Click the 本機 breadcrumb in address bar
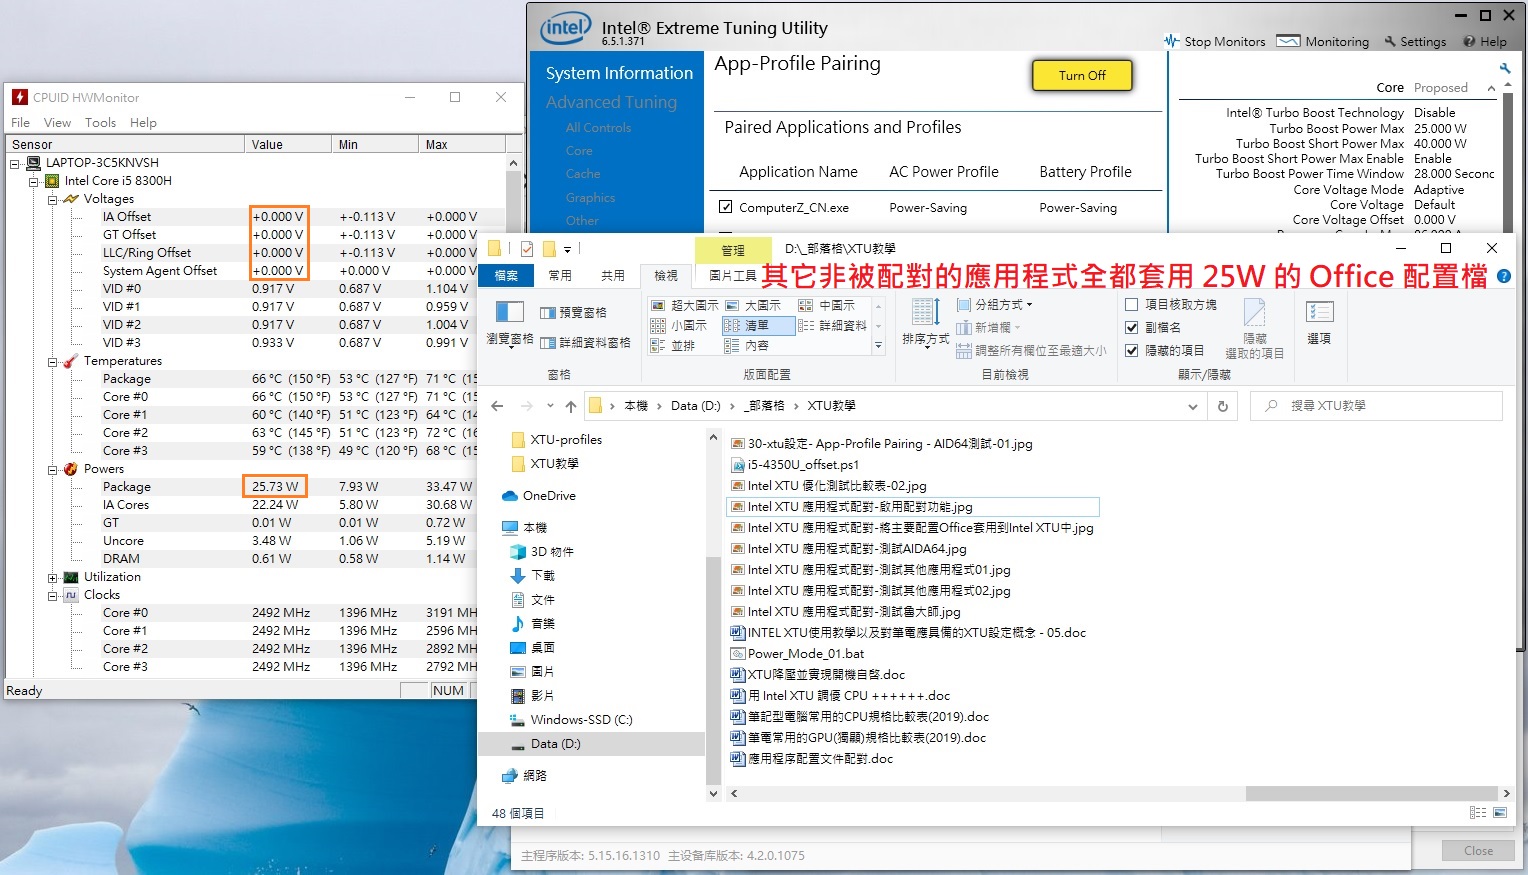Screen dimensions: 1528x875 pyautogui.click(x=636, y=406)
